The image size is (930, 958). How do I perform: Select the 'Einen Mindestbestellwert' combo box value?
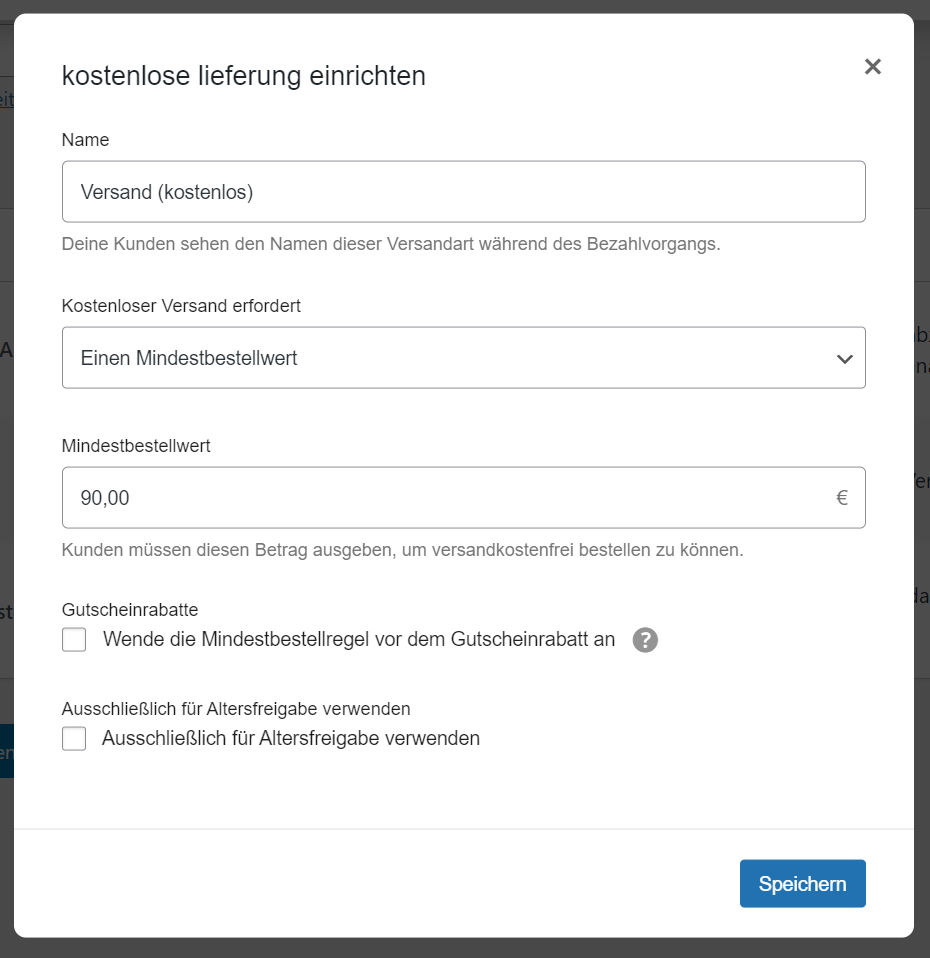coord(189,358)
